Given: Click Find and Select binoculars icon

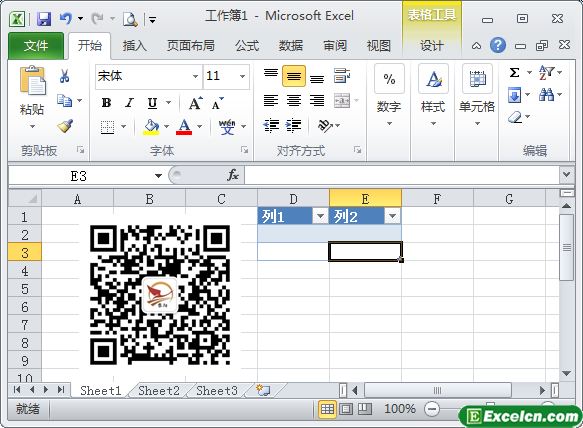Looking at the screenshot, I should (x=546, y=95).
